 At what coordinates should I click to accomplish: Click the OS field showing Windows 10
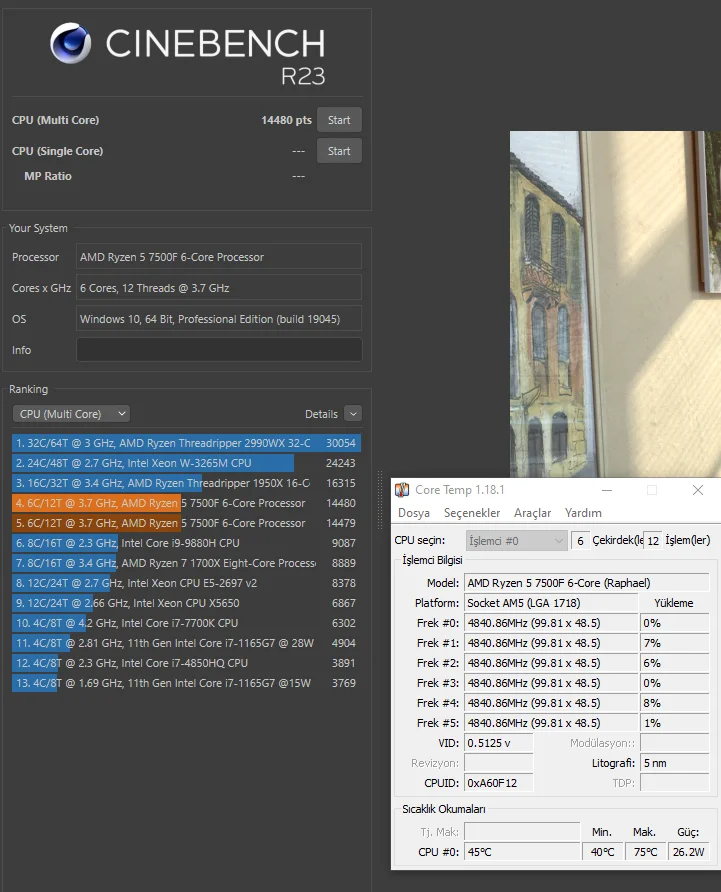click(219, 319)
